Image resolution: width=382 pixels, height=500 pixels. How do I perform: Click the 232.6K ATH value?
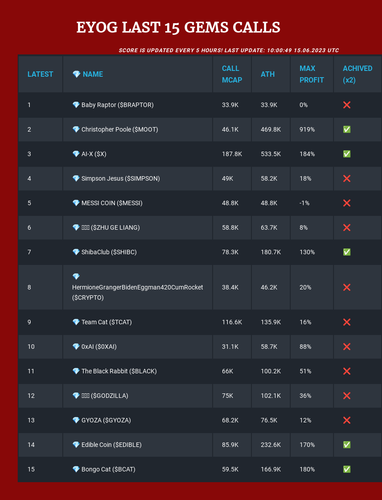[271, 445]
